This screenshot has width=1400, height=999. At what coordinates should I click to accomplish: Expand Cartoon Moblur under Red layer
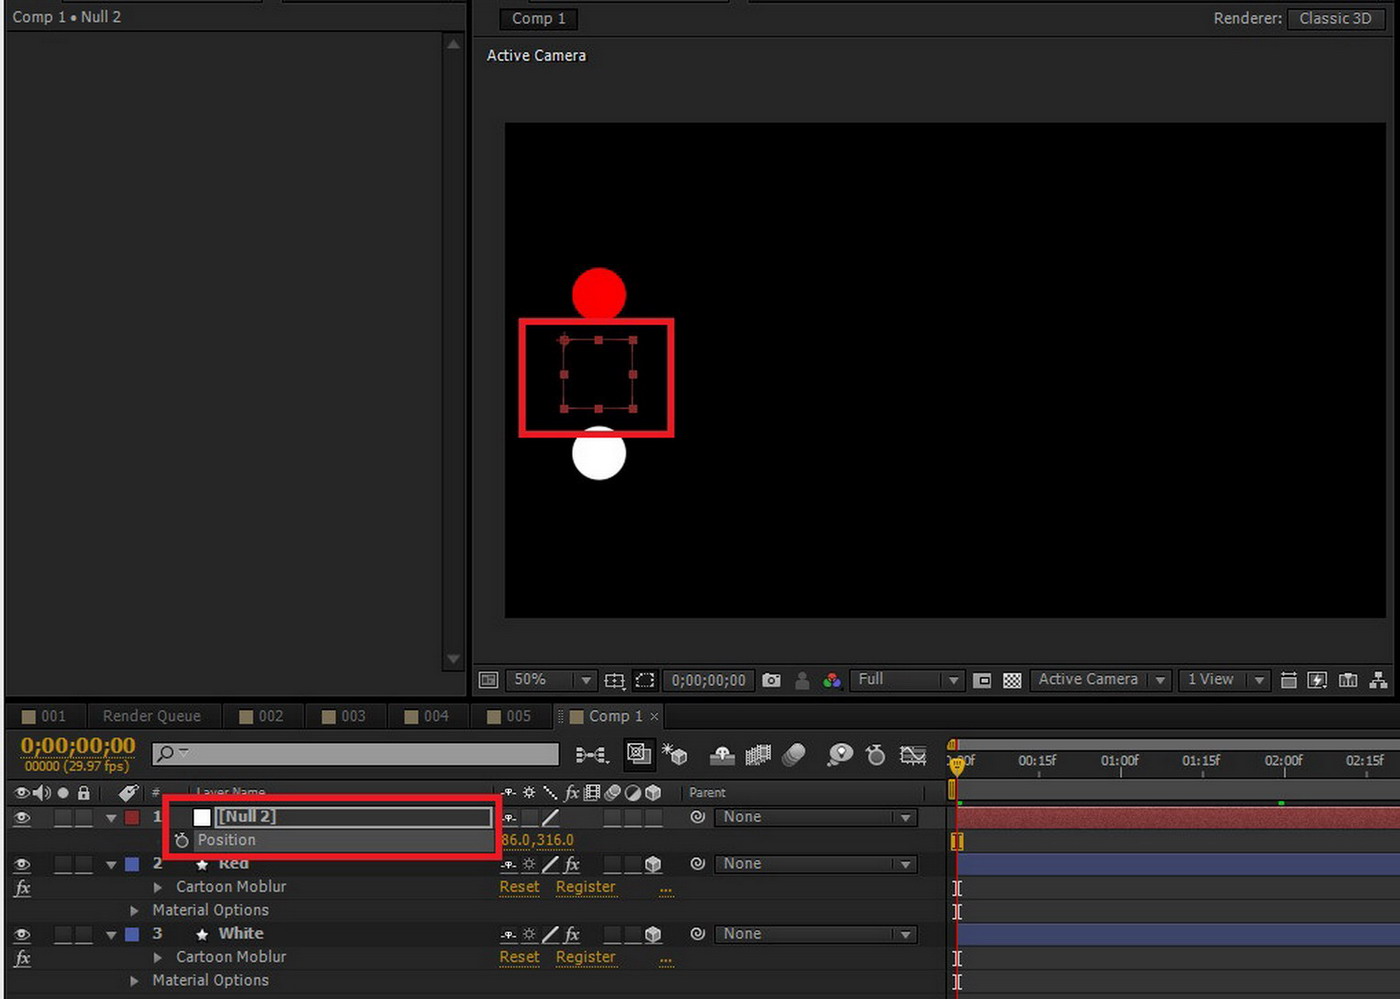point(158,887)
